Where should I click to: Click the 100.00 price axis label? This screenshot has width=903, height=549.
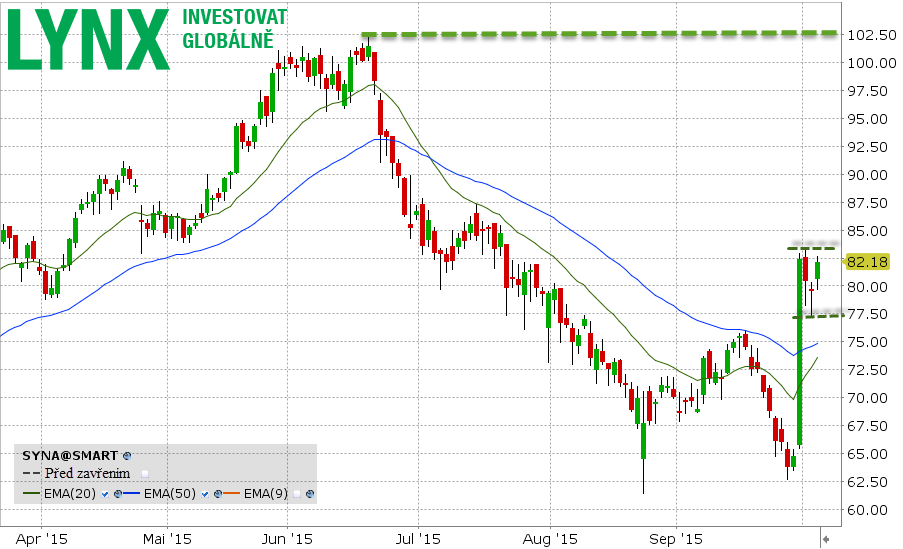coord(872,63)
